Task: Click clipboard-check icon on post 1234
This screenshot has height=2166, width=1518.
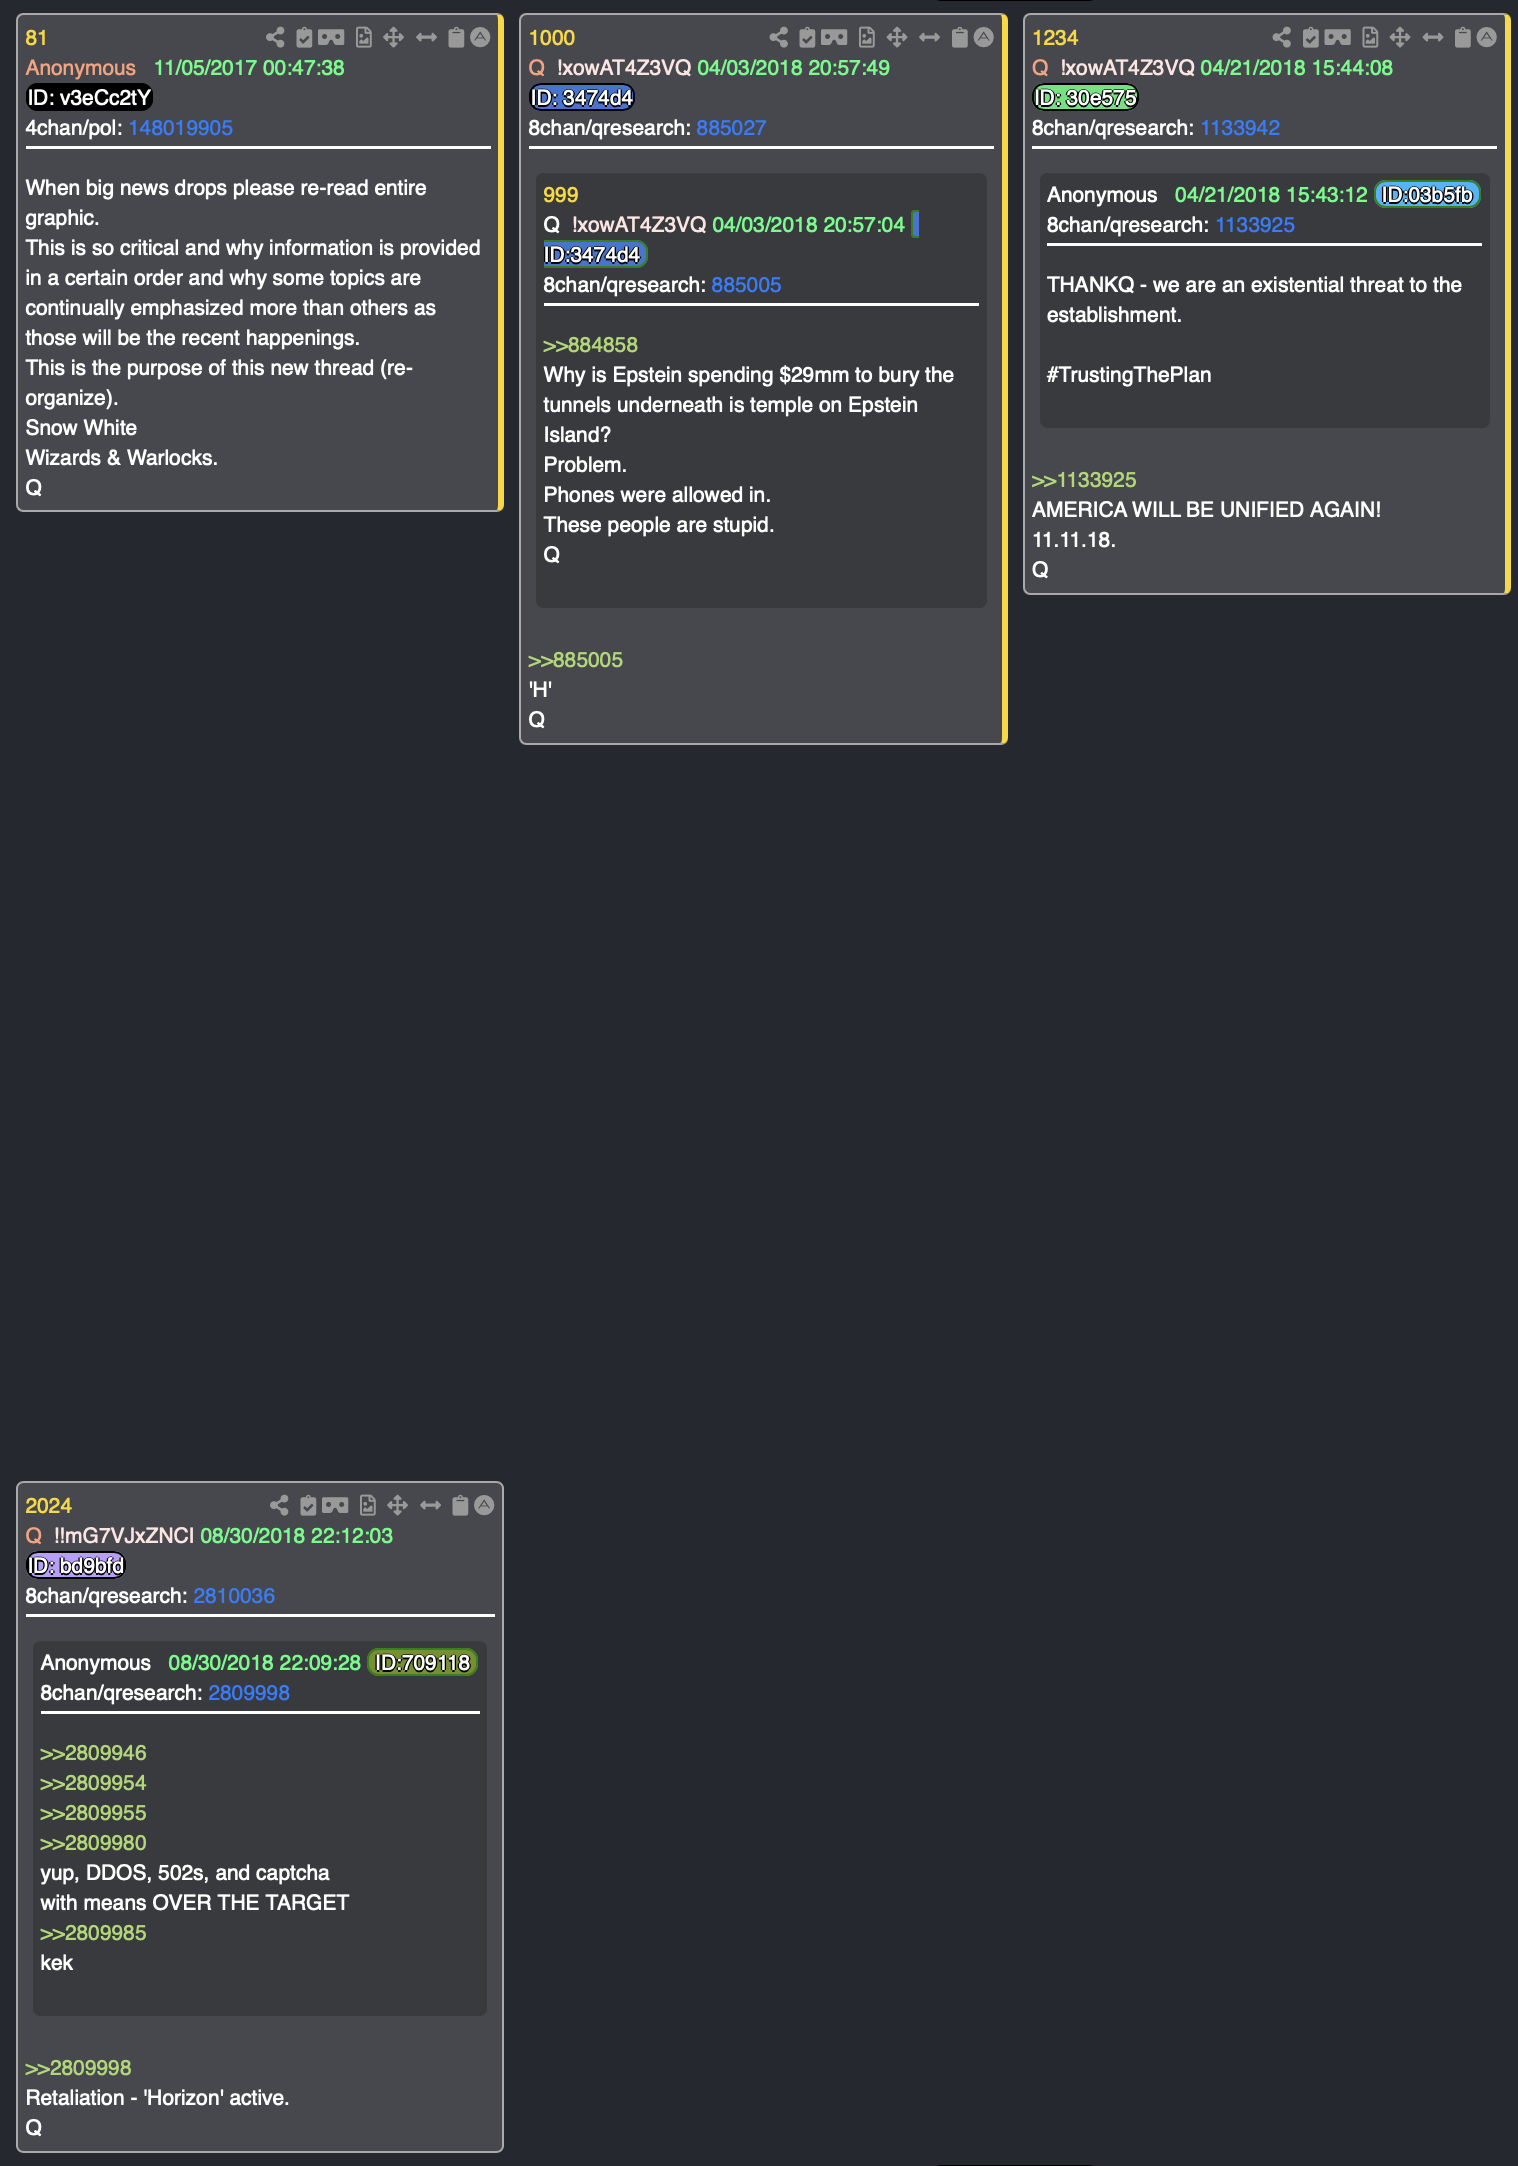Action: (1310, 38)
